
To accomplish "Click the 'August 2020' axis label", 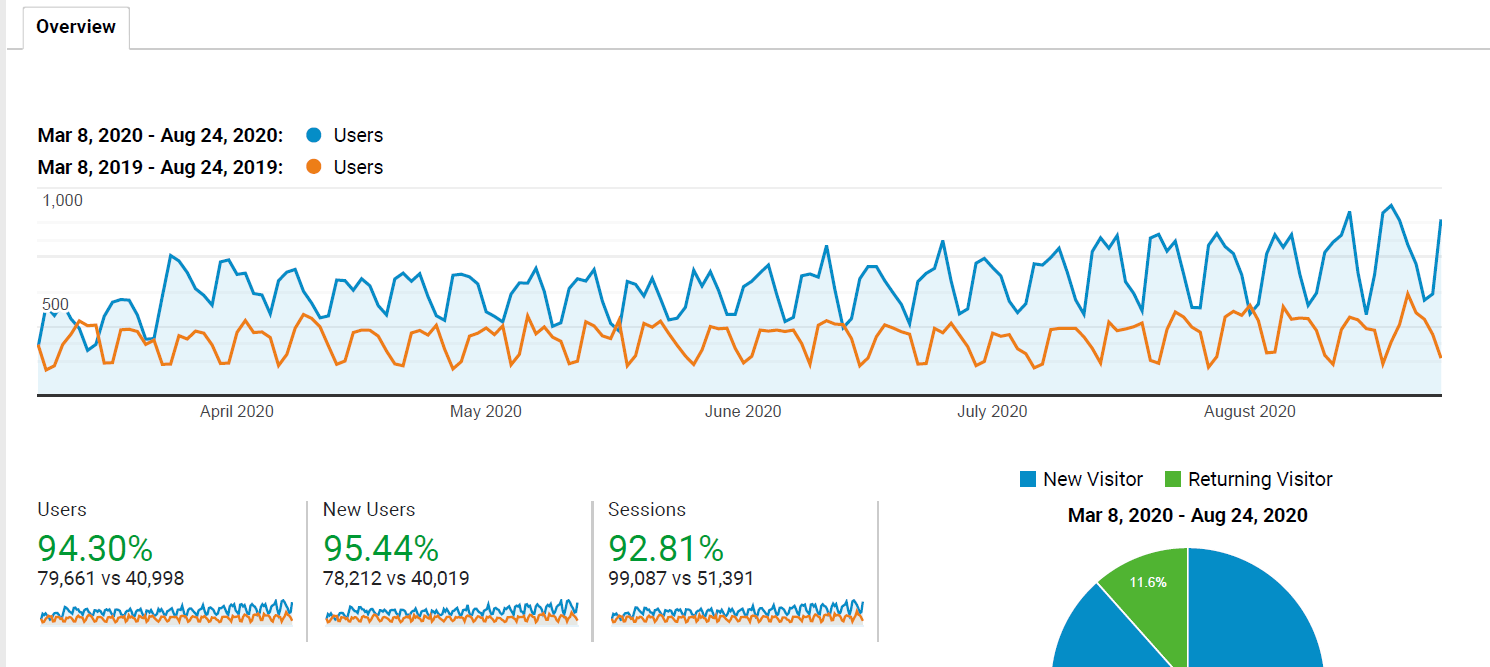I will (x=1249, y=411).
